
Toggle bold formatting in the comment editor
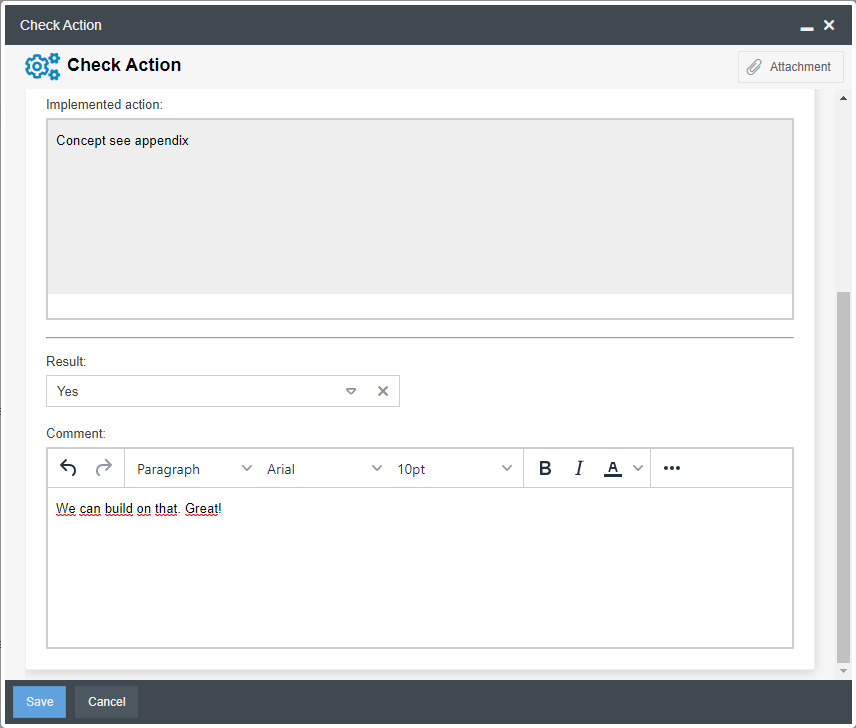click(545, 468)
